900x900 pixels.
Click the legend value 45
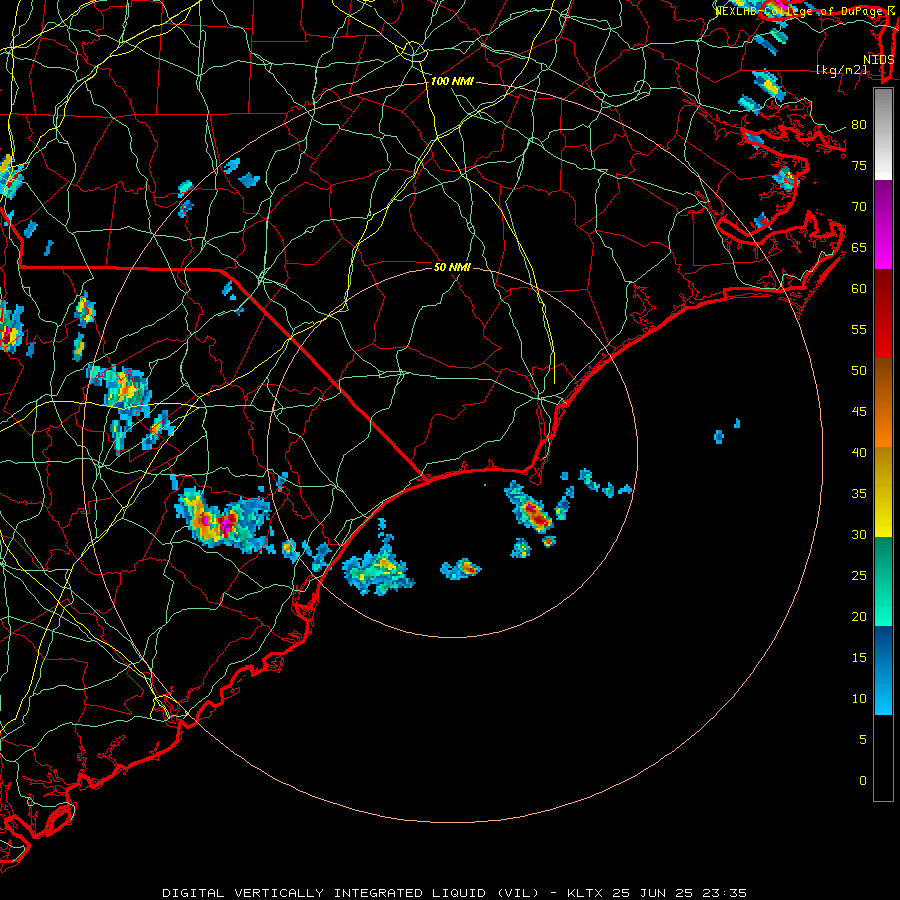click(859, 412)
